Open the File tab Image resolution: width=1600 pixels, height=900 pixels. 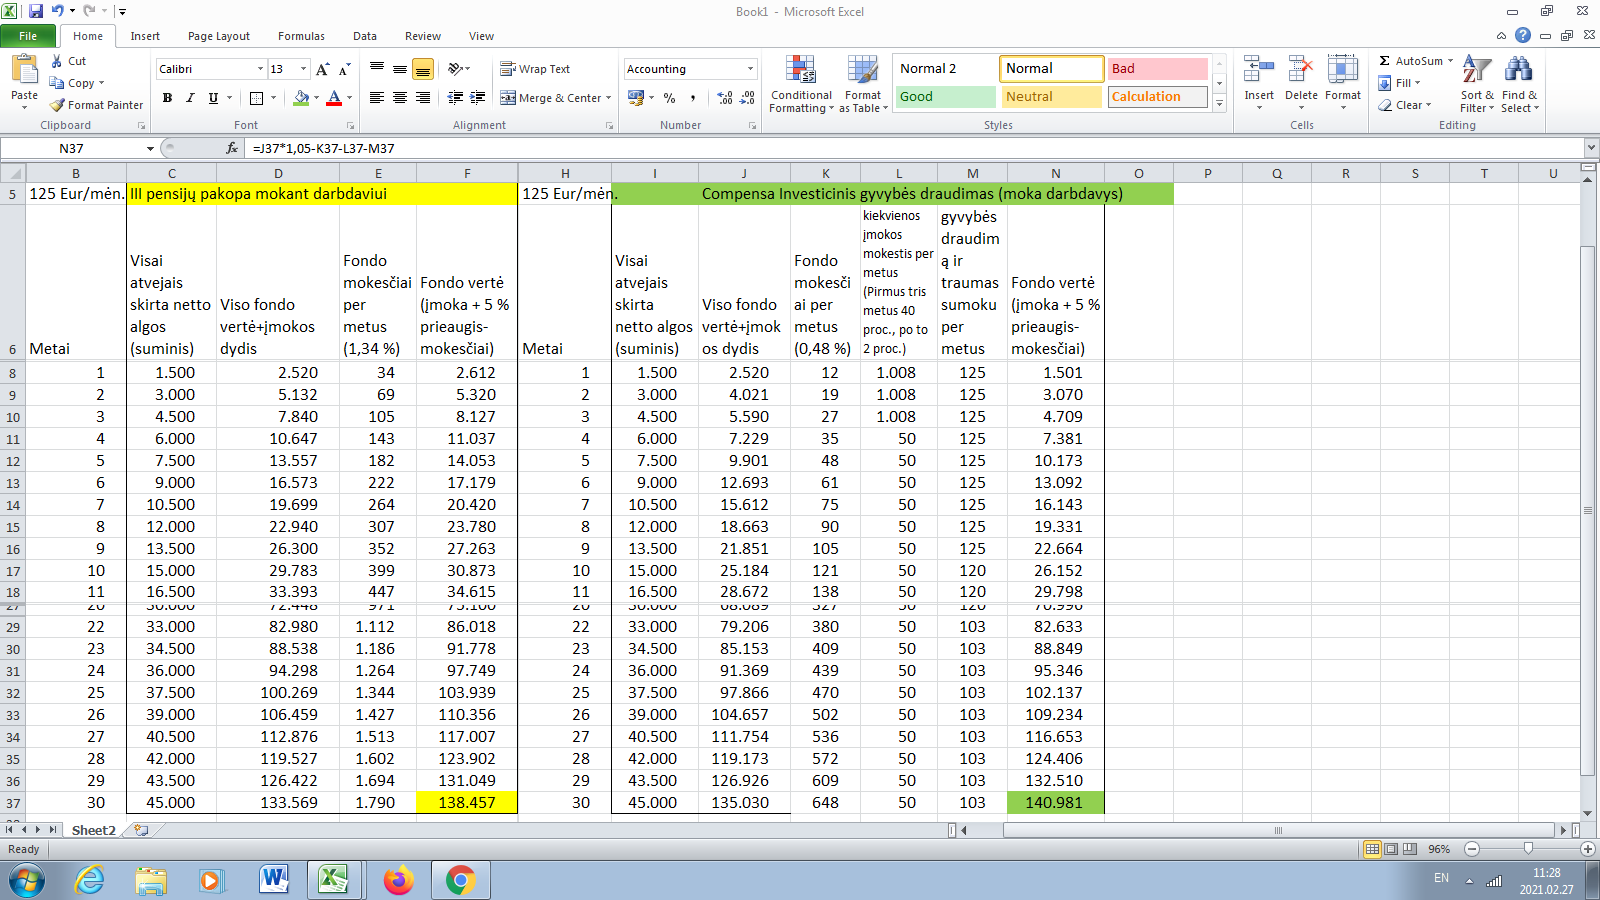click(28, 36)
